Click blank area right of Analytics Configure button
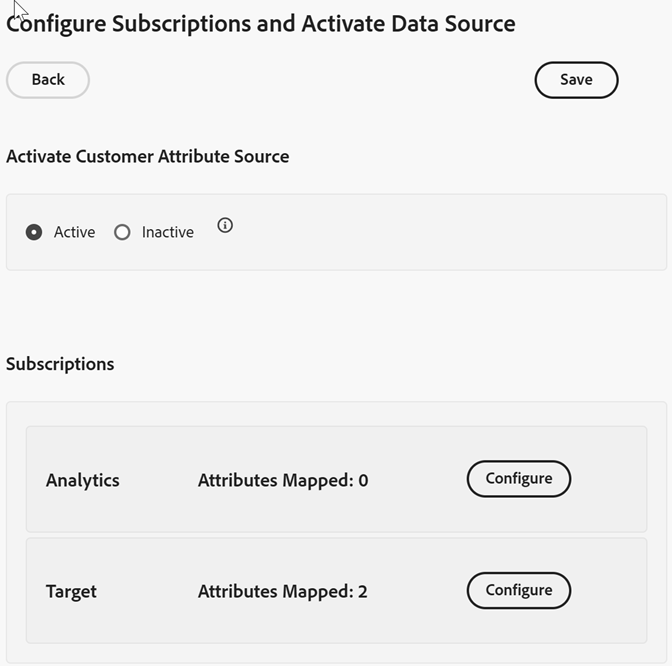 point(608,480)
